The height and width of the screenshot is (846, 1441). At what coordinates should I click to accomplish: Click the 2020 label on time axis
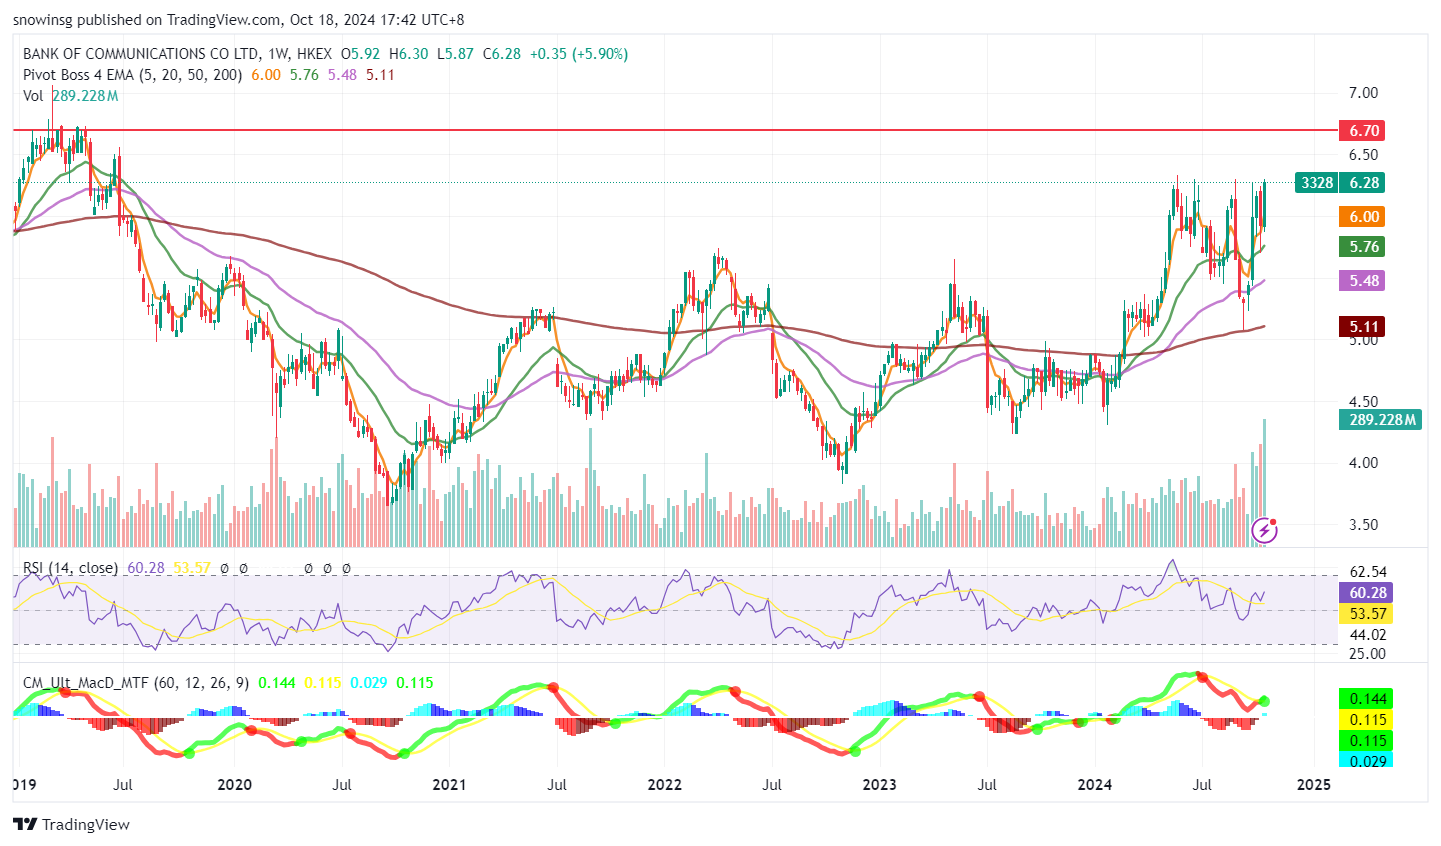(x=234, y=785)
